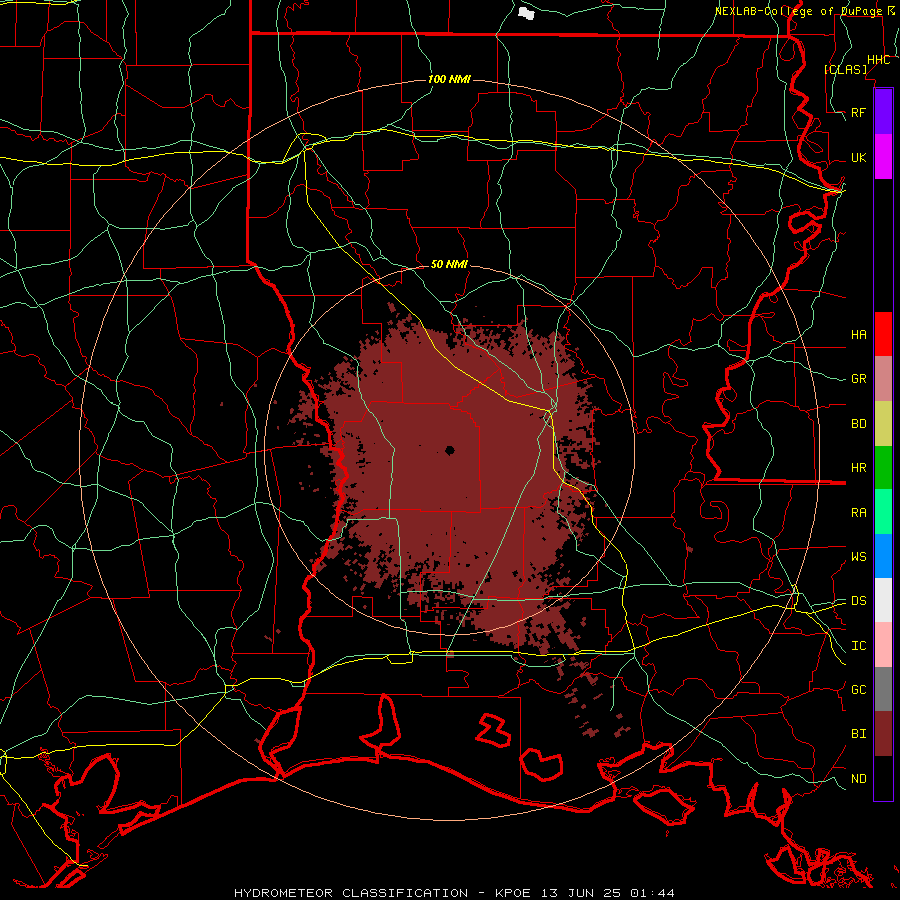
Task: Click the purple RF legend color swatch
Action: pyautogui.click(x=883, y=112)
